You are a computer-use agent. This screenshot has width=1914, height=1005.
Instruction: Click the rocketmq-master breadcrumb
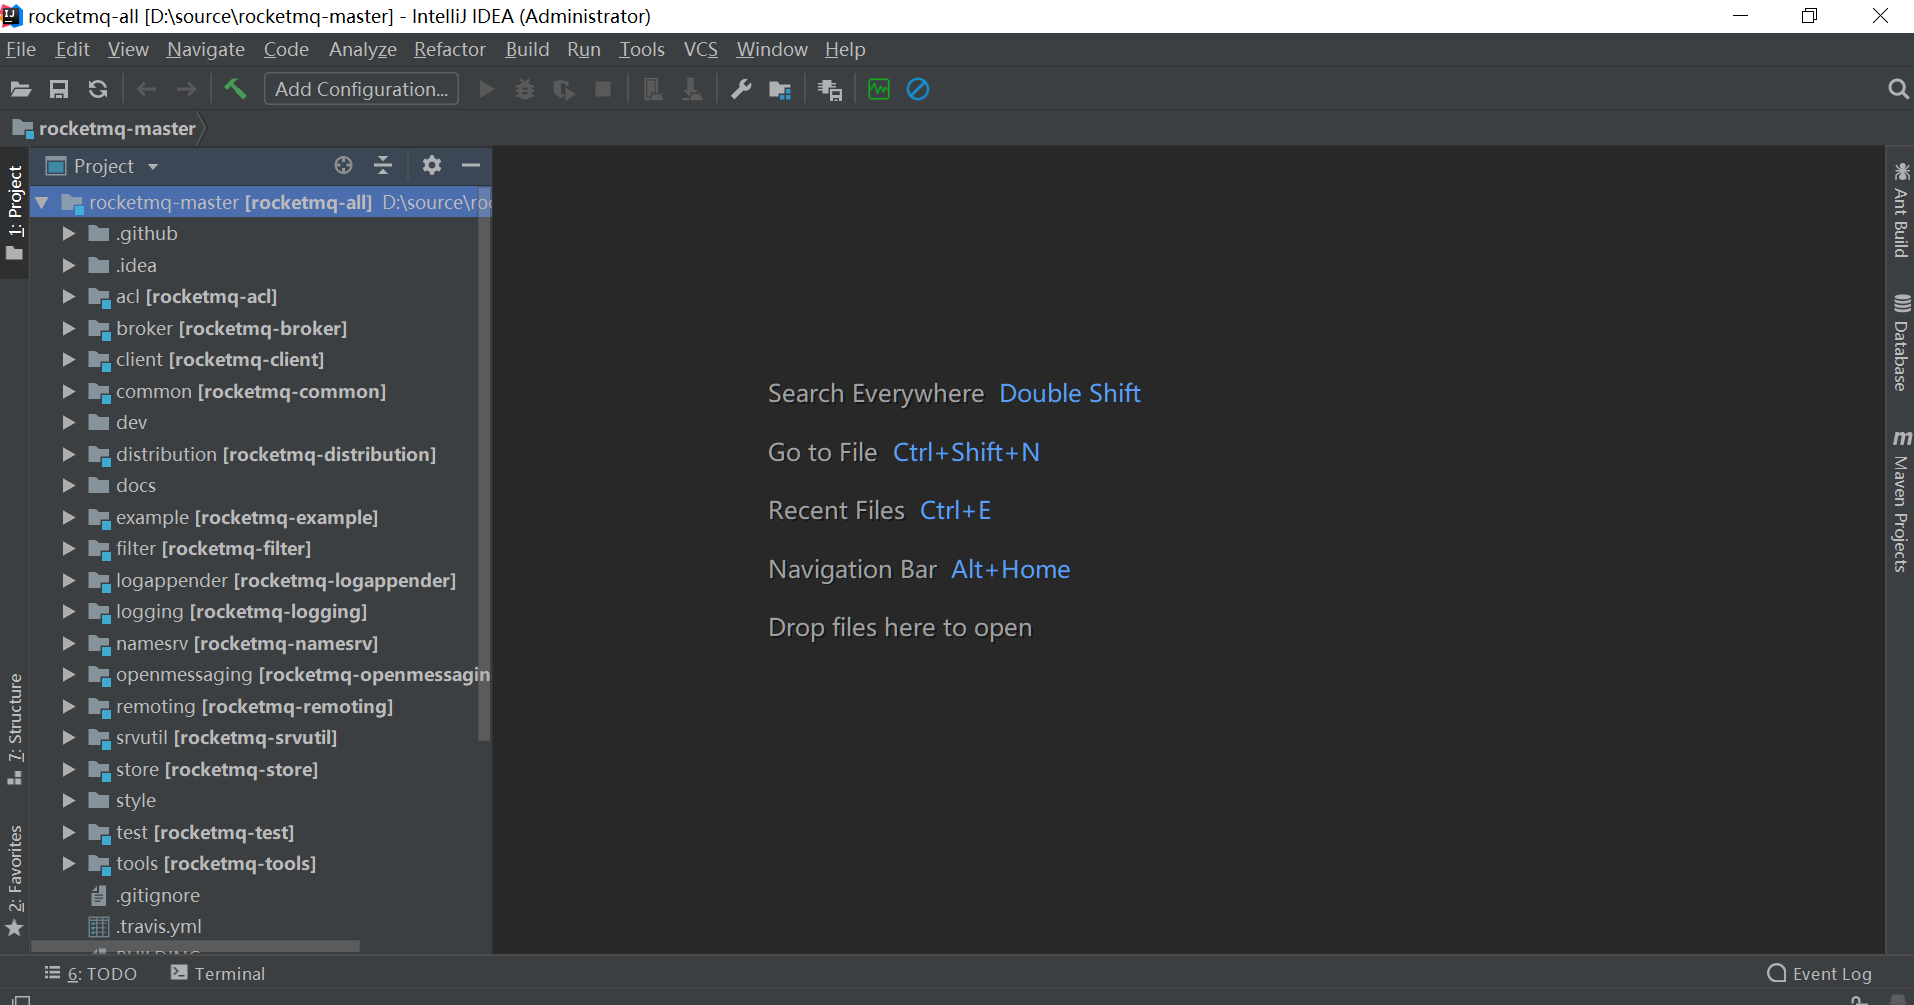(104, 128)
